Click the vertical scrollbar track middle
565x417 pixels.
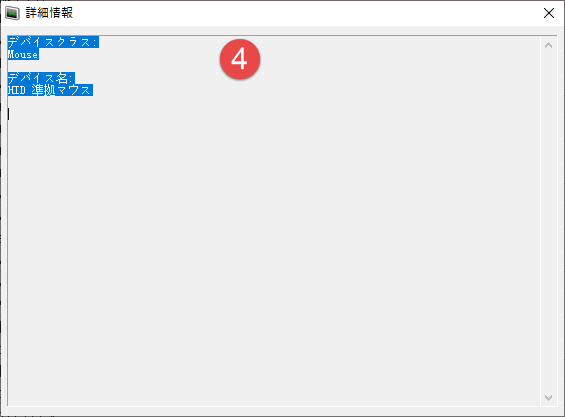coord(548,221)
